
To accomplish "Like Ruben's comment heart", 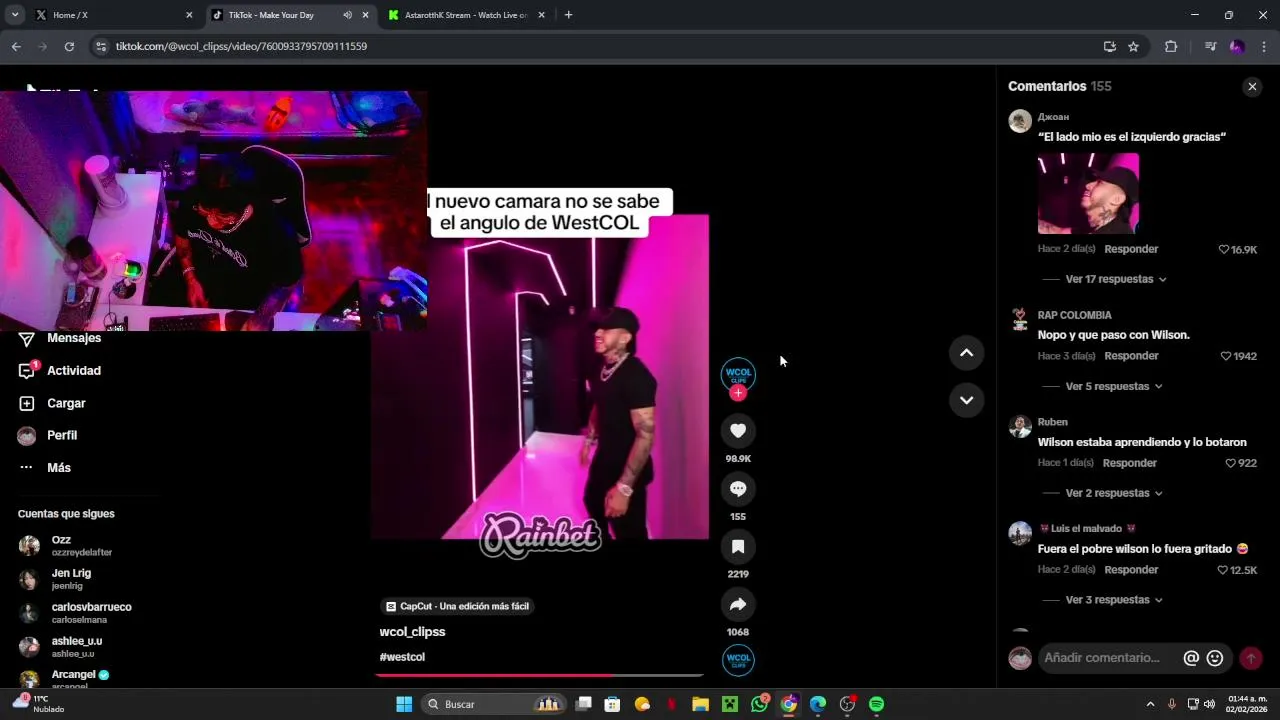I will (x=1231, y=463).
